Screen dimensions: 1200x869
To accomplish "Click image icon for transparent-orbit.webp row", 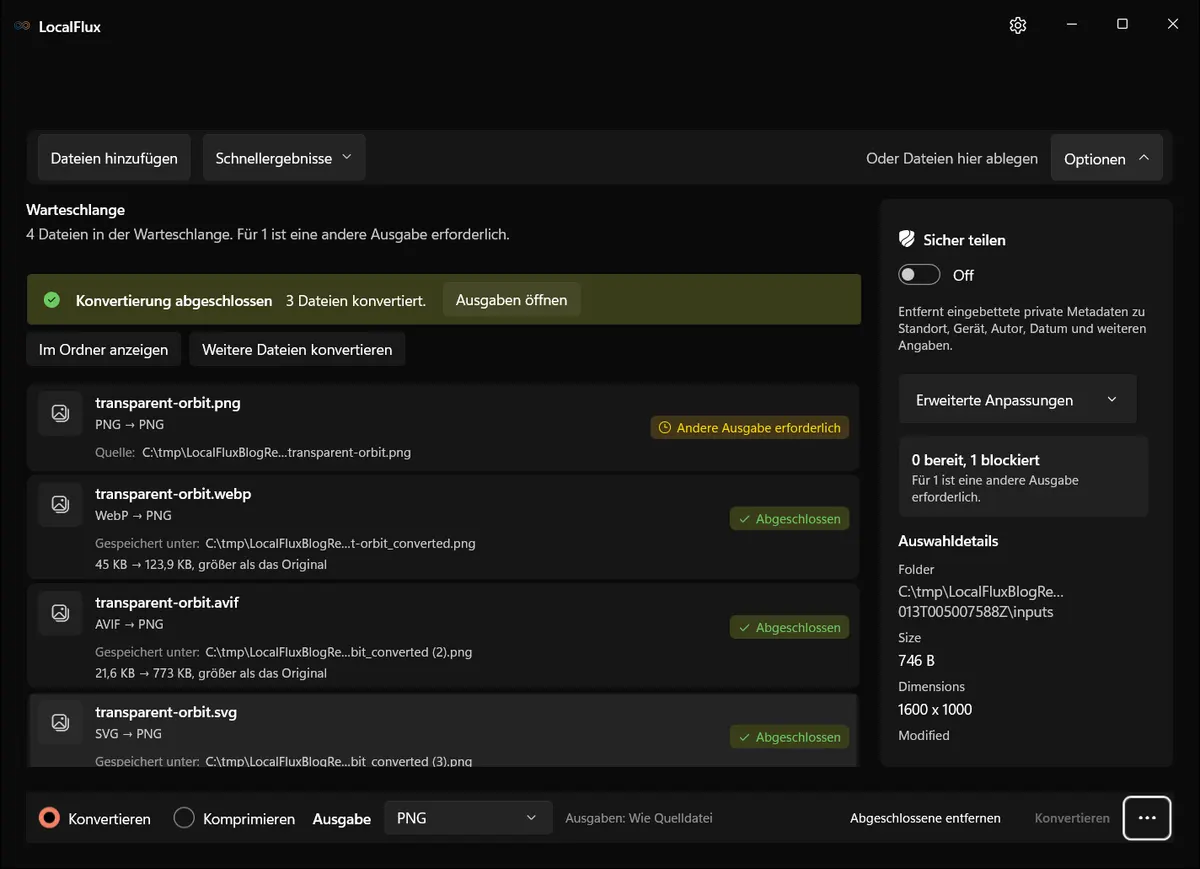I will pos(60,504).
